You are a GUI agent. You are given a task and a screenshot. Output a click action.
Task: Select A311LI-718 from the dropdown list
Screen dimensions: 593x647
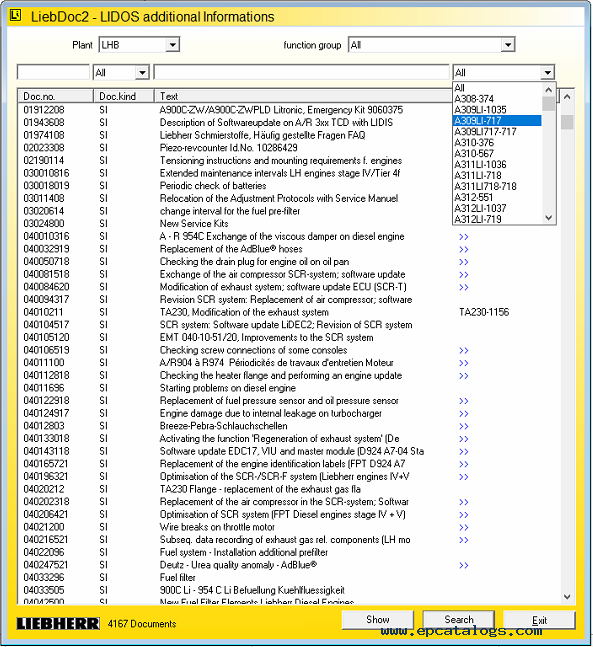(497, 175)
